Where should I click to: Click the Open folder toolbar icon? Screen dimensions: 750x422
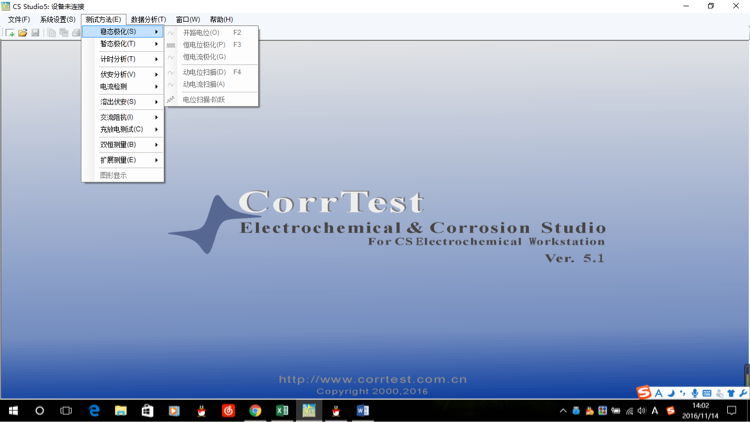pyautogui.click(x=22, y=33)
